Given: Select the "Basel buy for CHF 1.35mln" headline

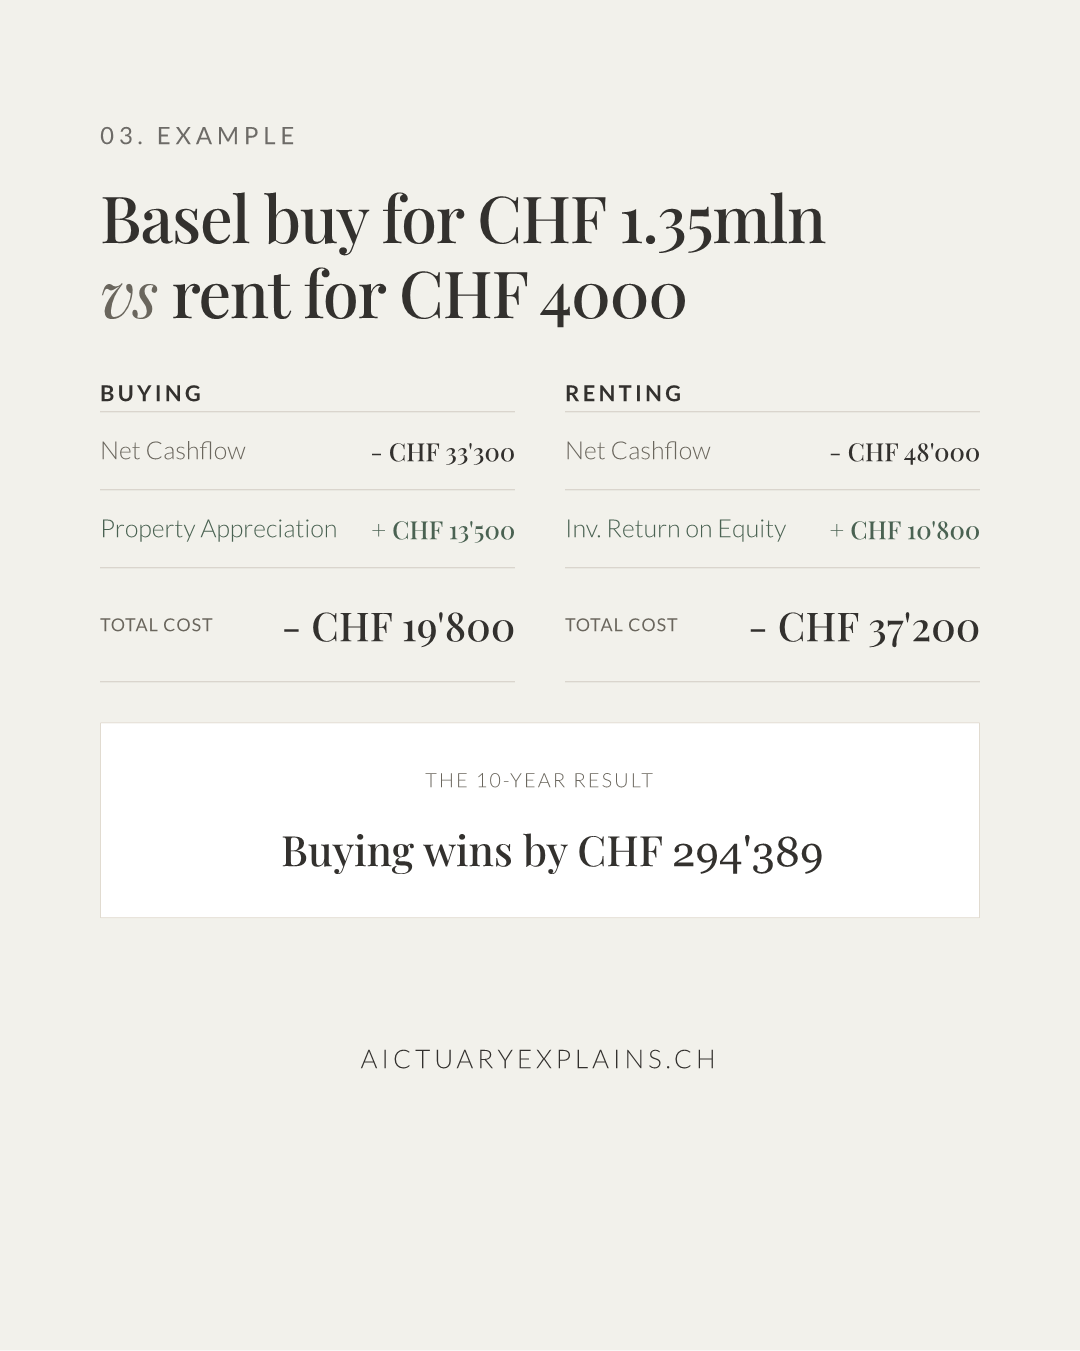Looking at the screenshot, I should coord(463,220).
